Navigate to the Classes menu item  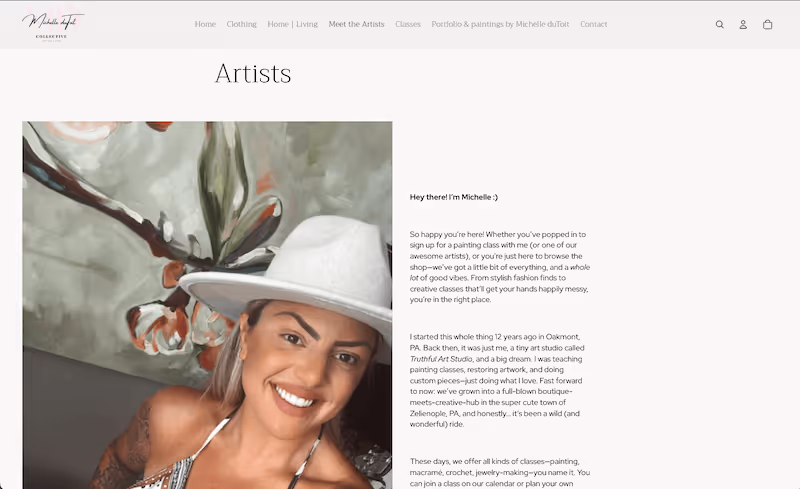(408, 24)
